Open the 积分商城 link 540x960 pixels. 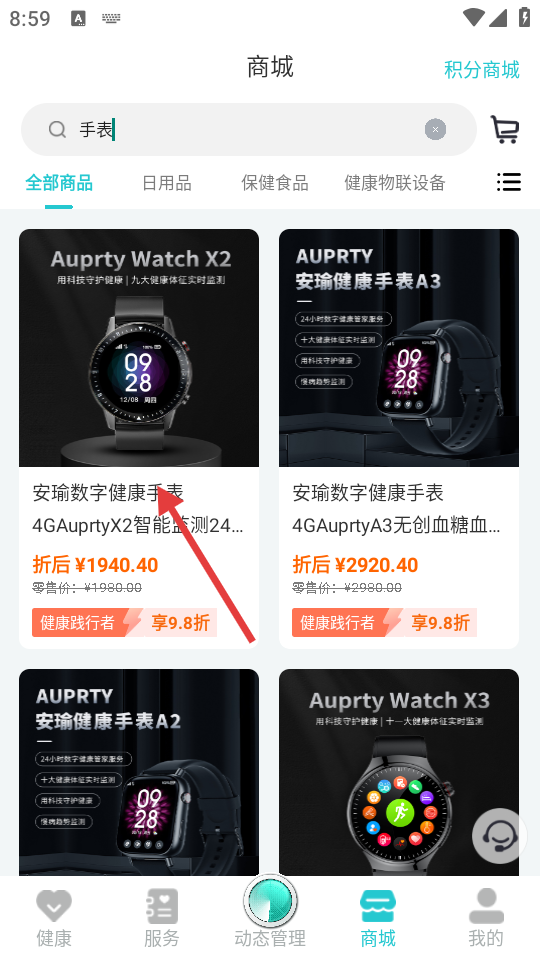[x=482, y=70]
